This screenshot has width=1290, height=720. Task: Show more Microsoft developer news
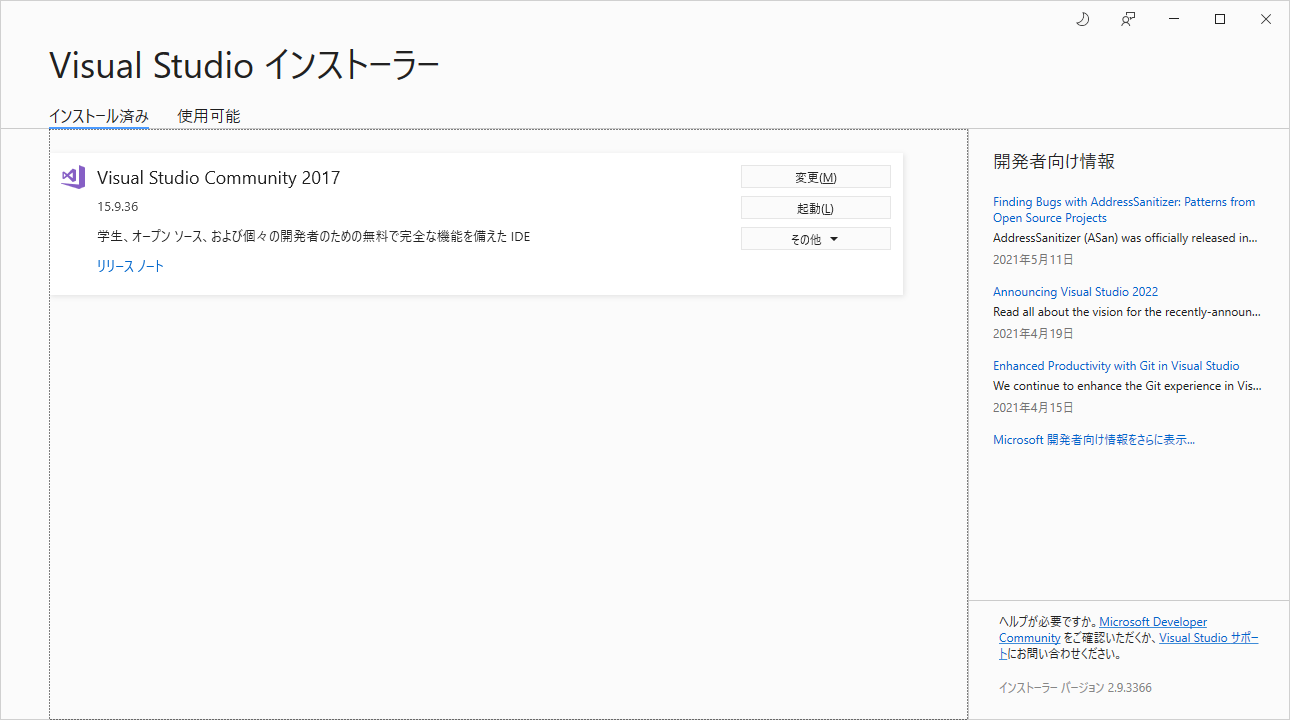click(1092, 439)
